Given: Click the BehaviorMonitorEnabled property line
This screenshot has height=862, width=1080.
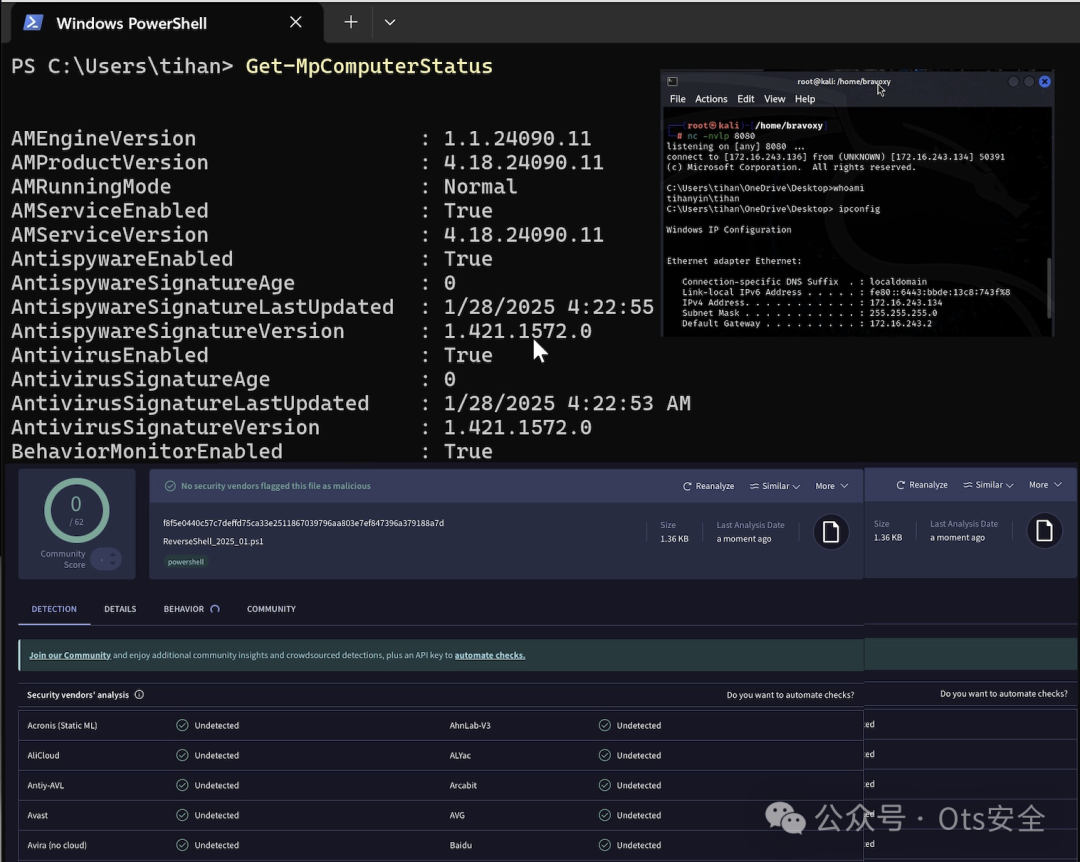Looking at the screenshot, I should [251, 452].
